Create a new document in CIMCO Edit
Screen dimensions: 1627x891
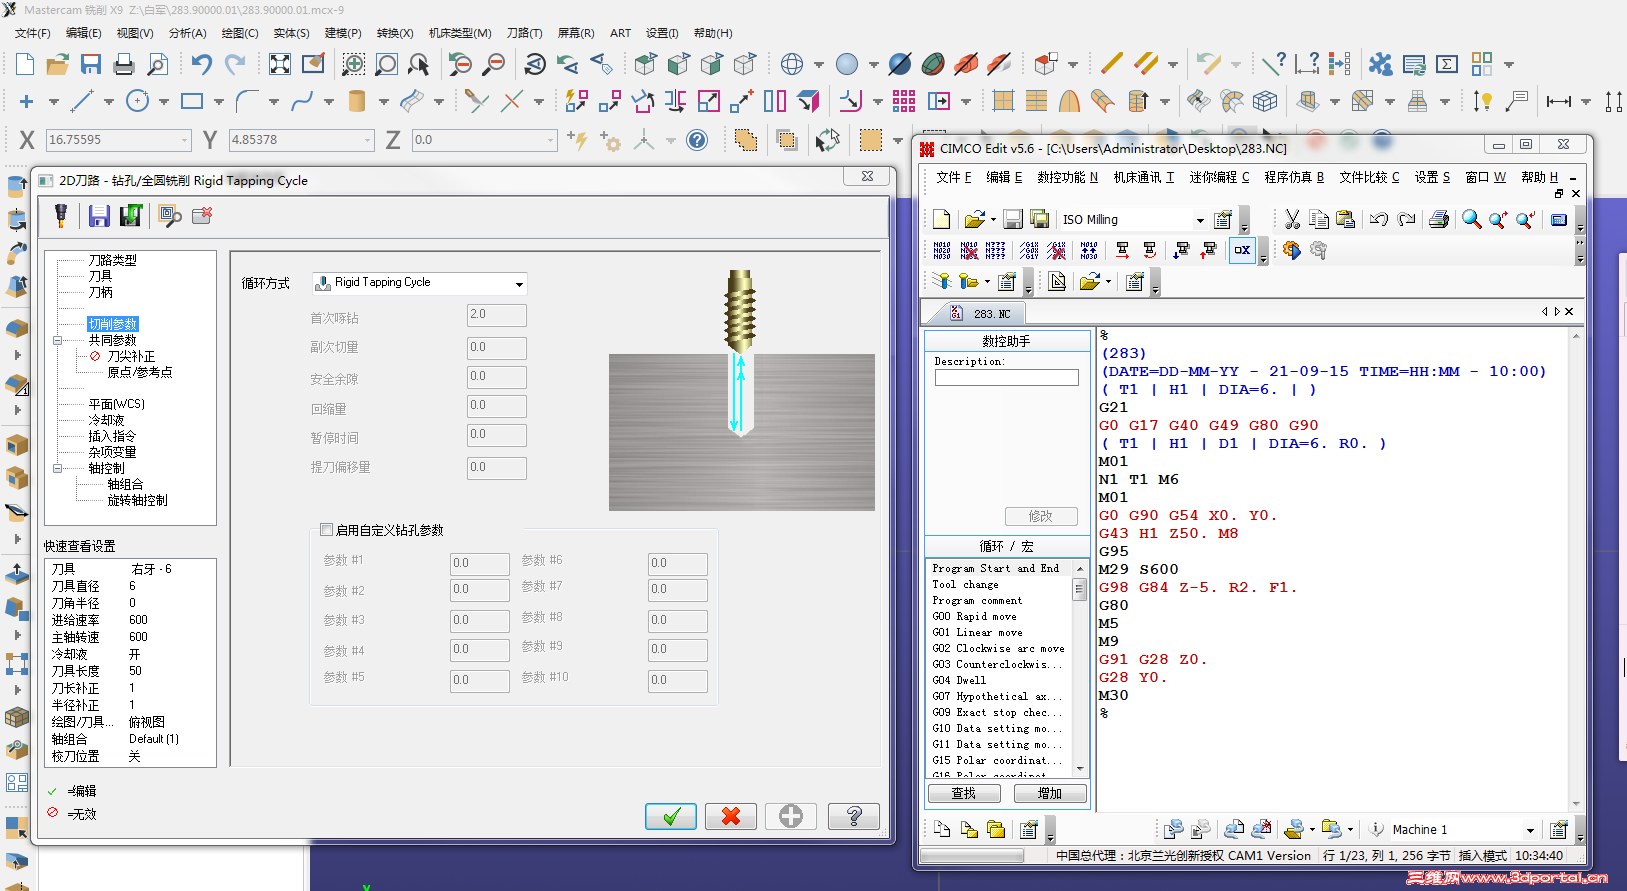[x=941, y=220]
